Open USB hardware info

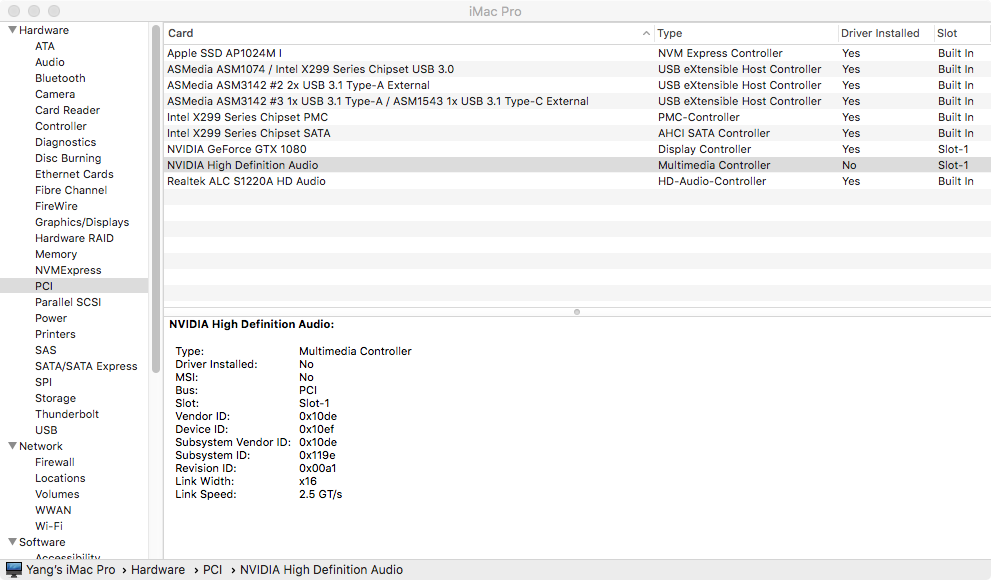click(x=46, y=430)
